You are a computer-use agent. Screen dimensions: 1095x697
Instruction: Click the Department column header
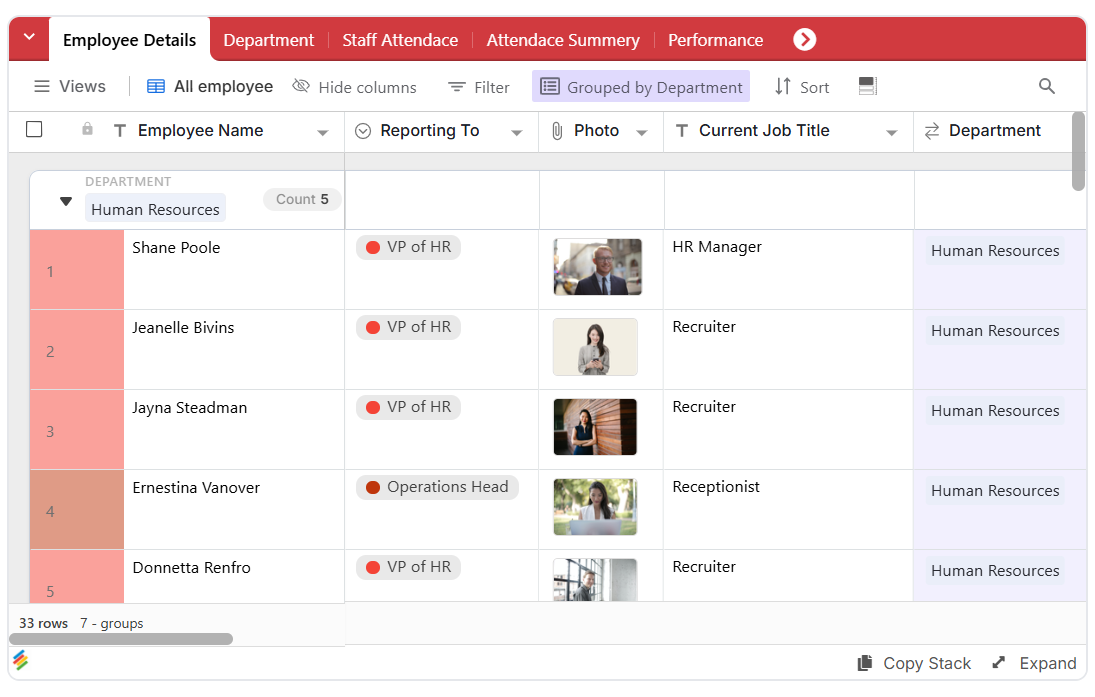point(994,131)
